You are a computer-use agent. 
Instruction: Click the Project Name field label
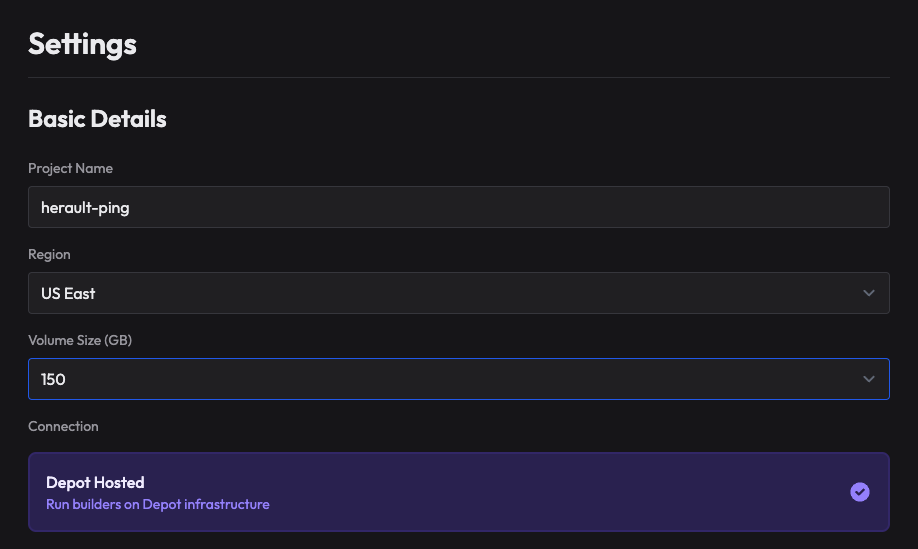coord(70,168)
